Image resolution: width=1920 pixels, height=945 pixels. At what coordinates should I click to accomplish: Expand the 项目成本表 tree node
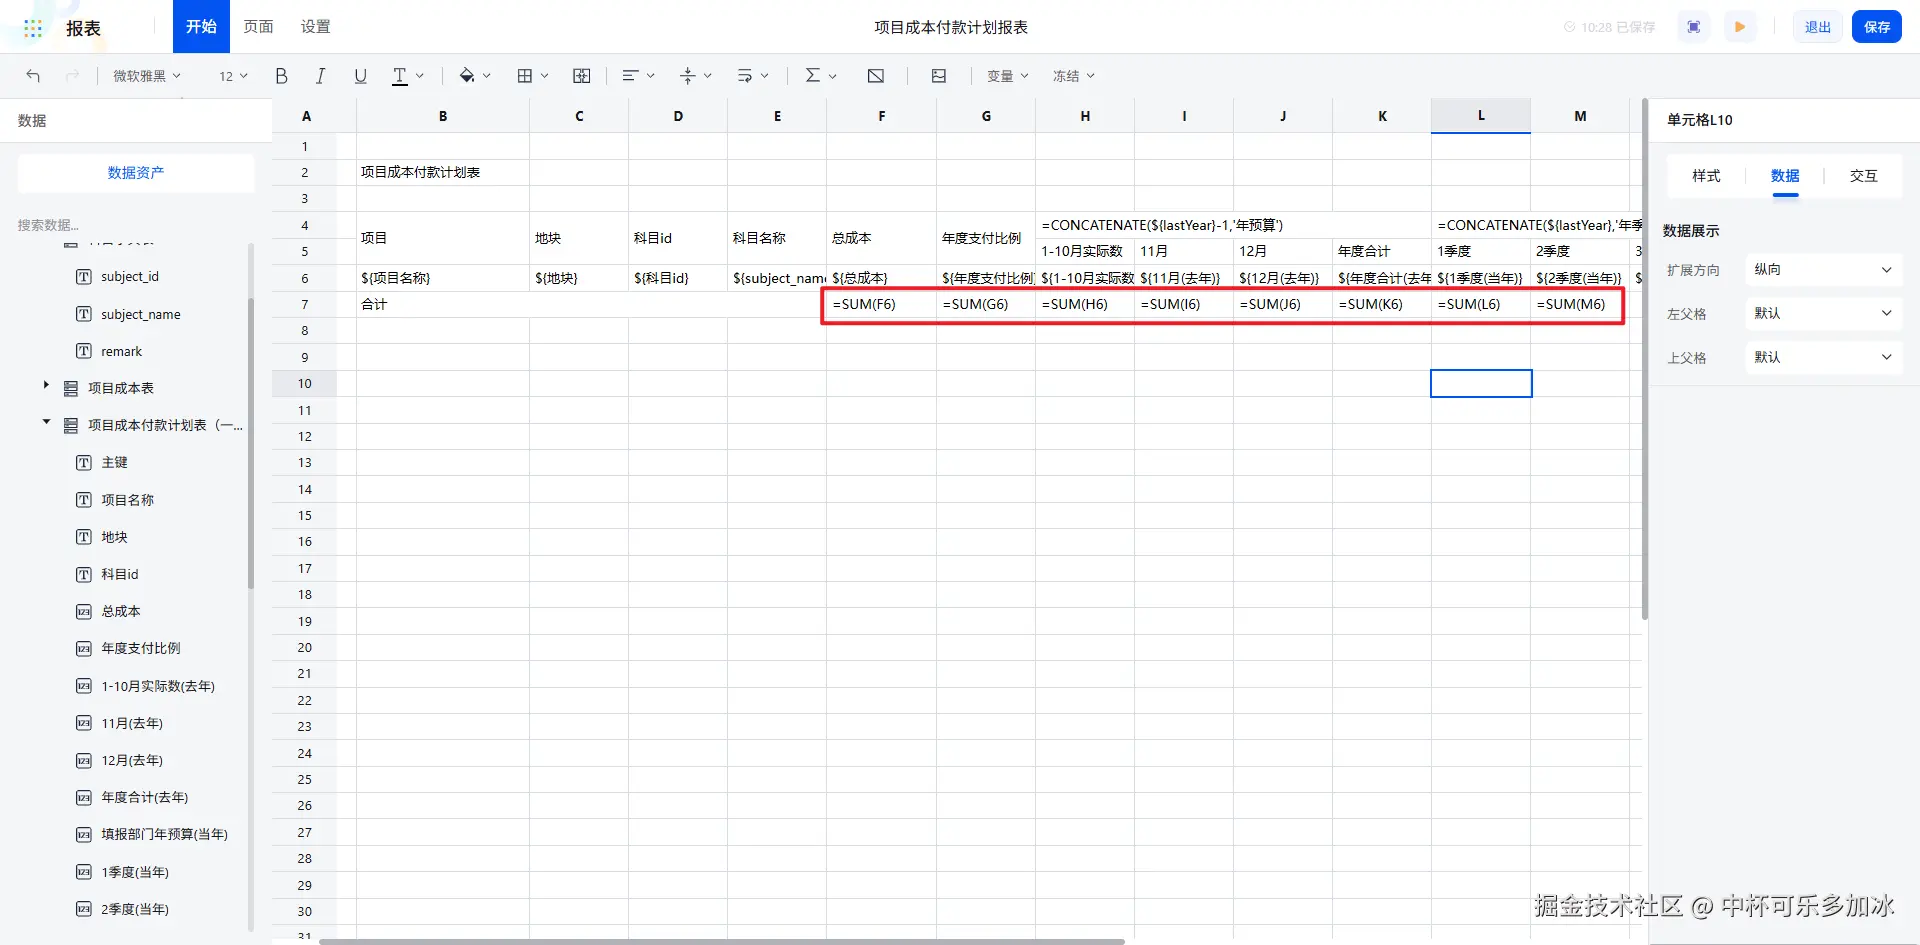tap(46, 385)
